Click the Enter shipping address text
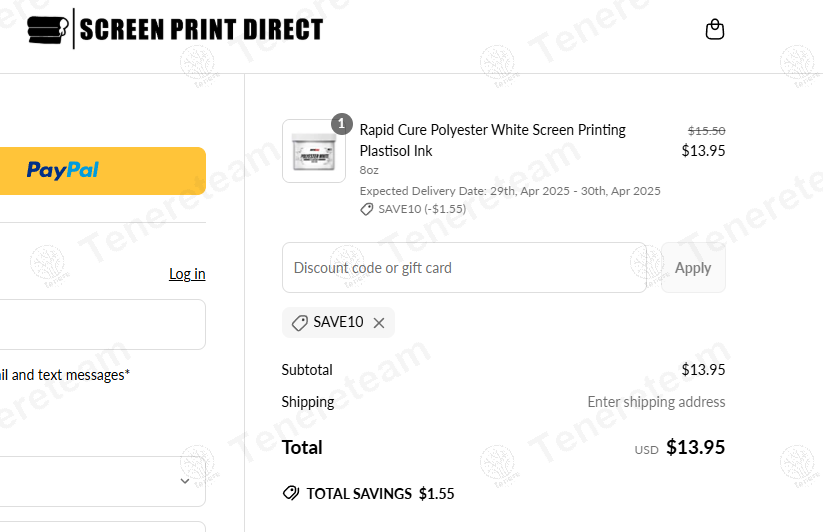Viewport: 823px width, 532px height. tap(656, 402)
